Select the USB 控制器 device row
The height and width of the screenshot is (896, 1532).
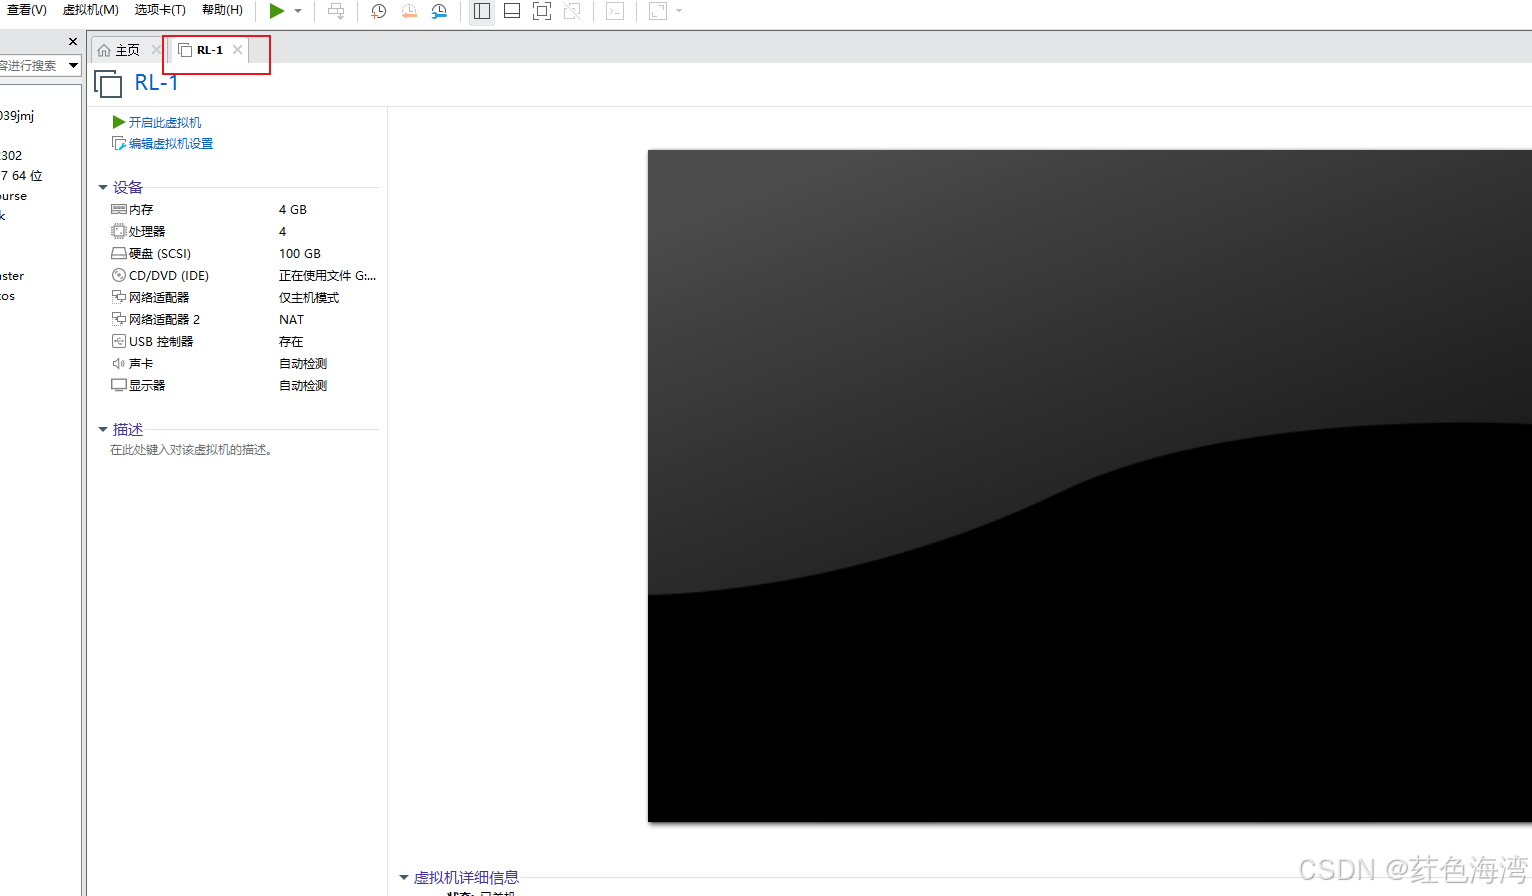pos(243,342)
